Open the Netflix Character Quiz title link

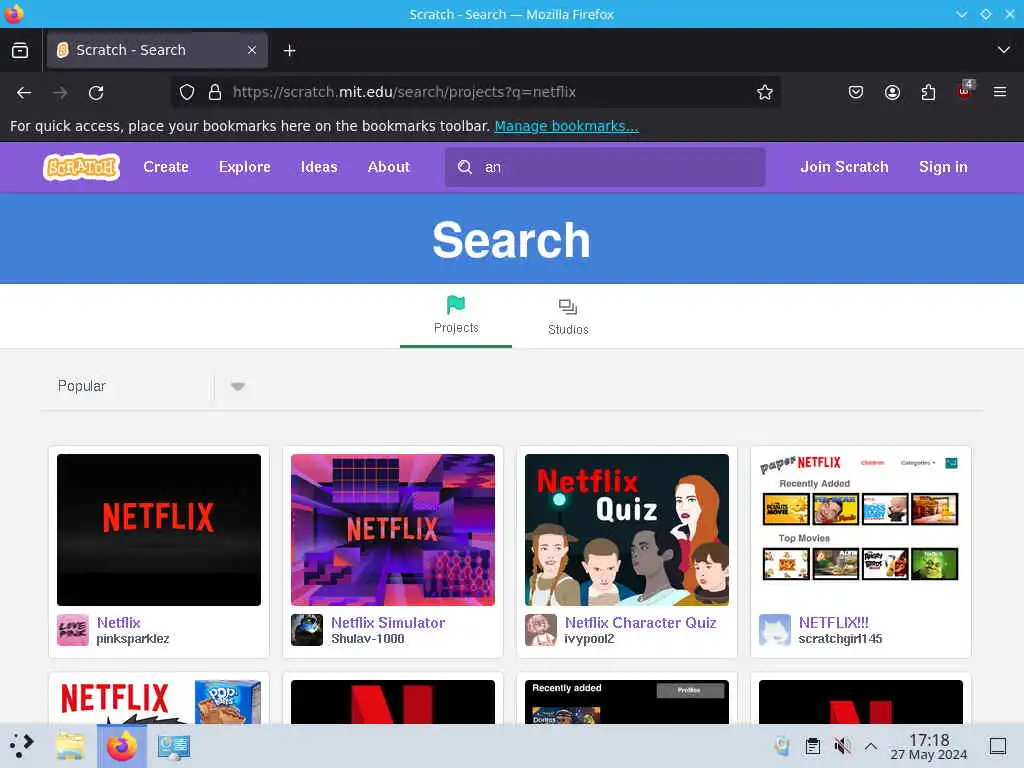coord(641,622)
